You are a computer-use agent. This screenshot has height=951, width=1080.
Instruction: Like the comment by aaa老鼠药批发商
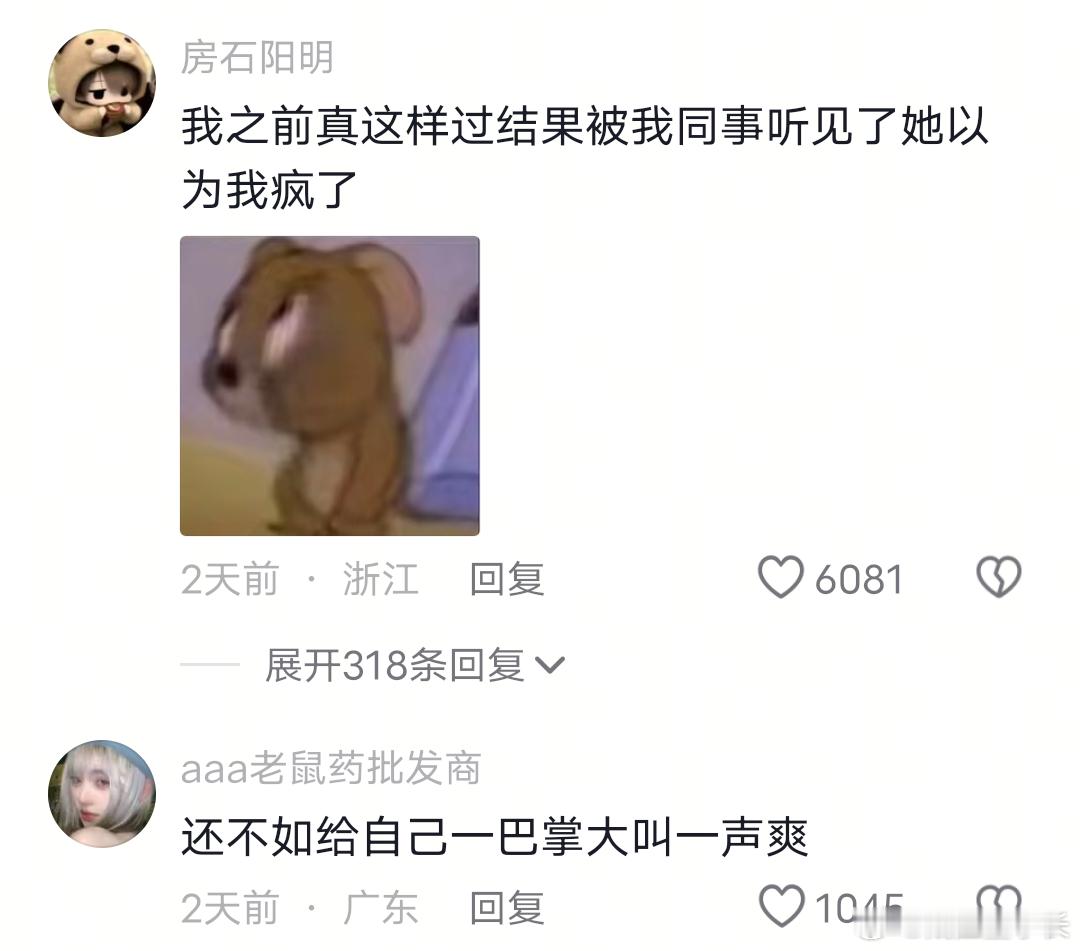(x=781, y=906)
